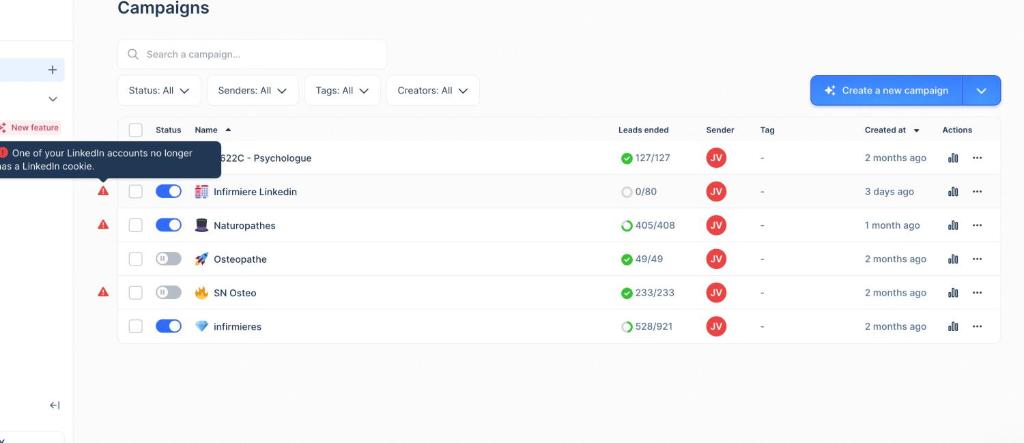The image size is (1024, 443).
Task: Open statistics icon for infirmieres campaign
Action: (x=953, y=327)
